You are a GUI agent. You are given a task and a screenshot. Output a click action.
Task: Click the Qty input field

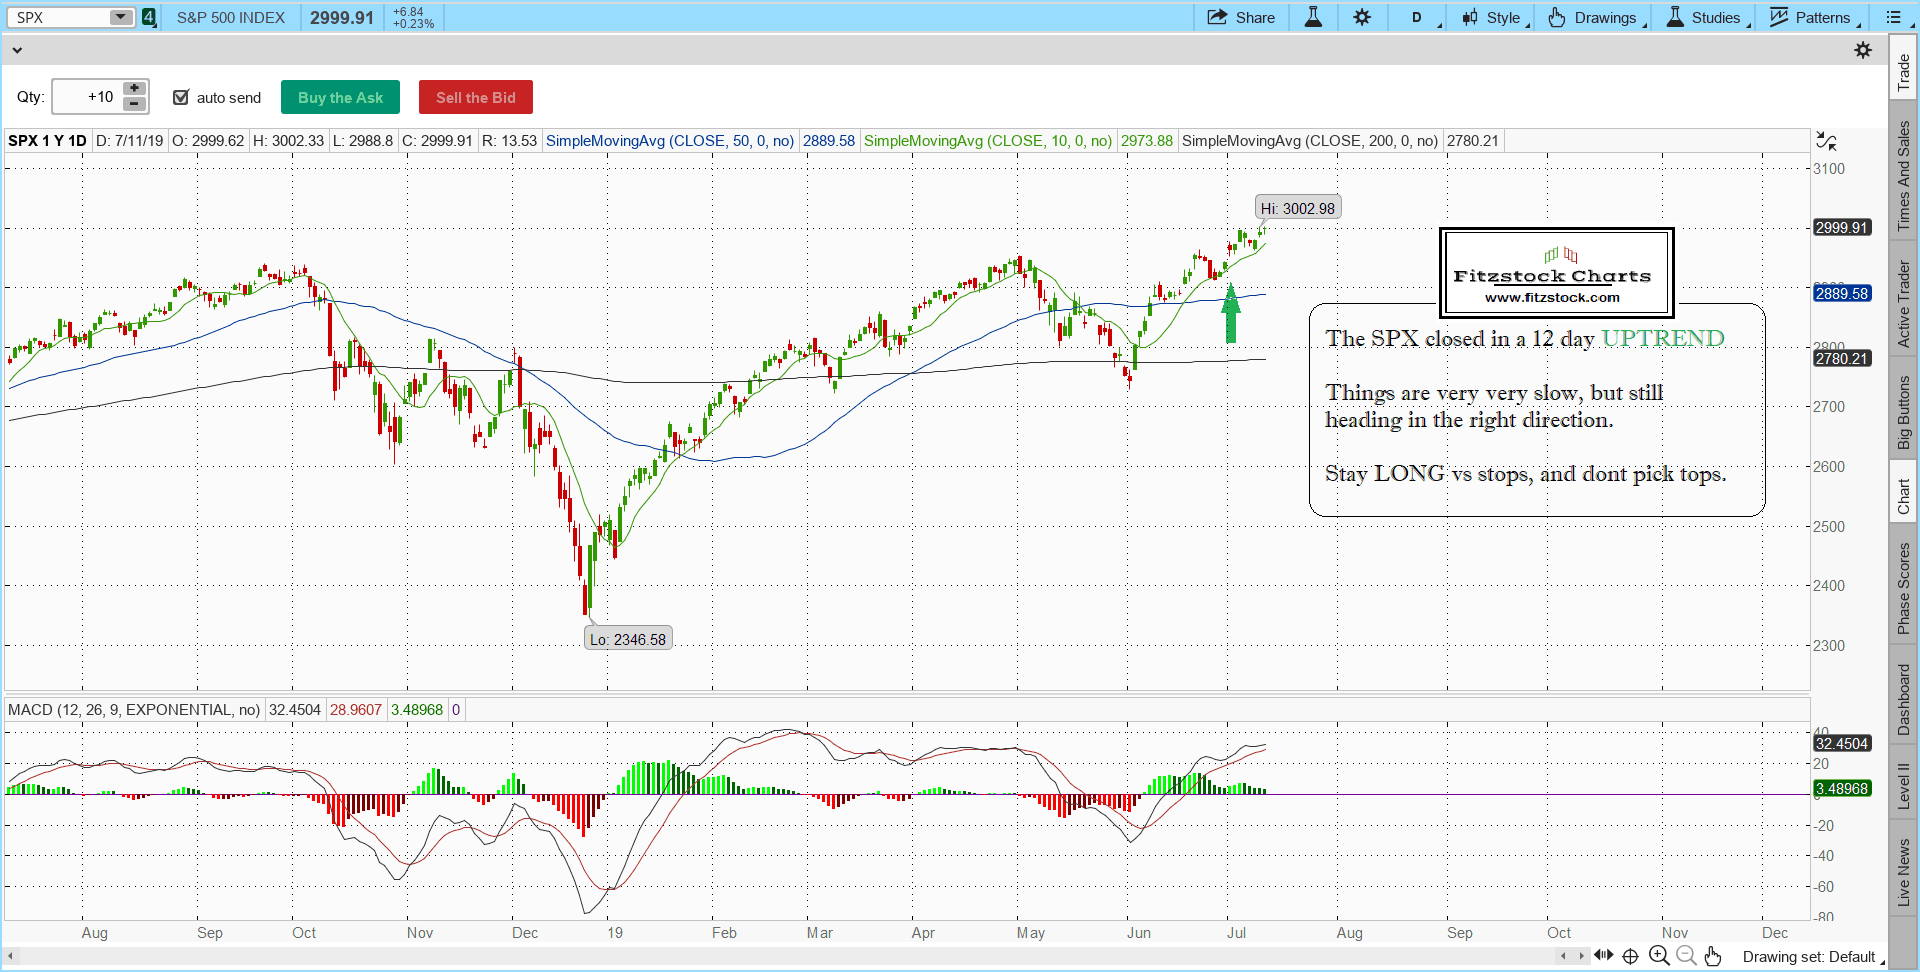pyautogui.click(x=87, y=97)
